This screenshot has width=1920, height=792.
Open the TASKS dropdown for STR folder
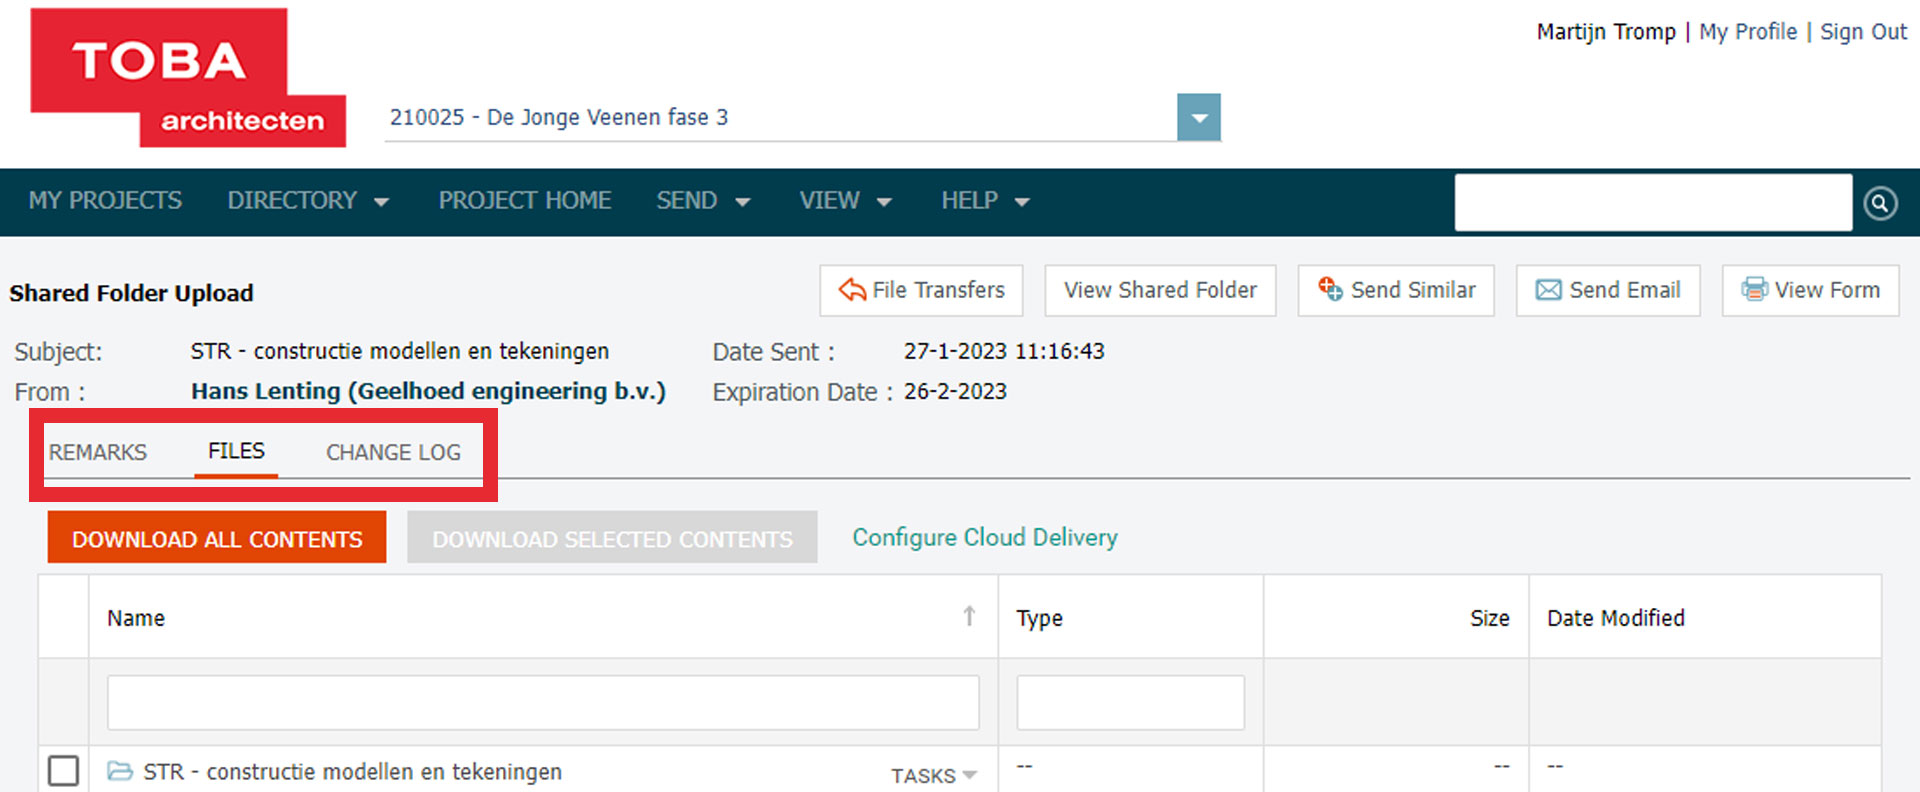coord(933,776)
